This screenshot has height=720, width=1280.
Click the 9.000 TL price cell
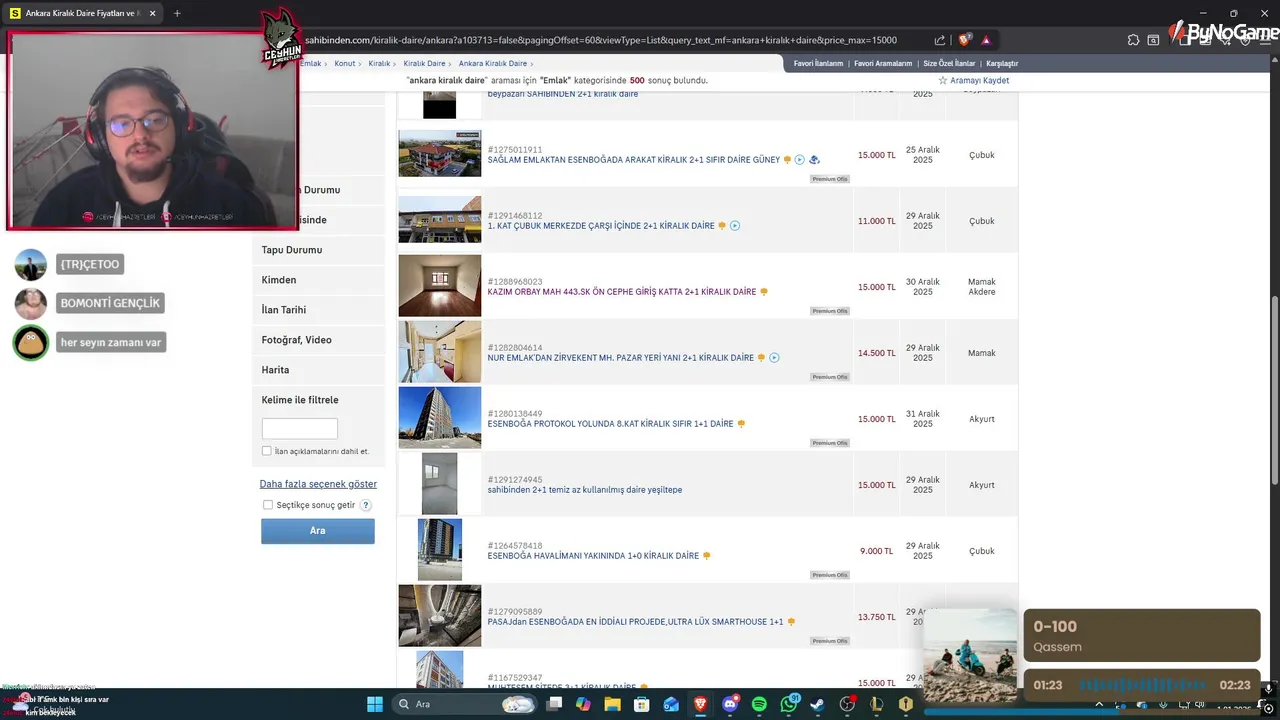pyautogui.click(x=877, y=551)
